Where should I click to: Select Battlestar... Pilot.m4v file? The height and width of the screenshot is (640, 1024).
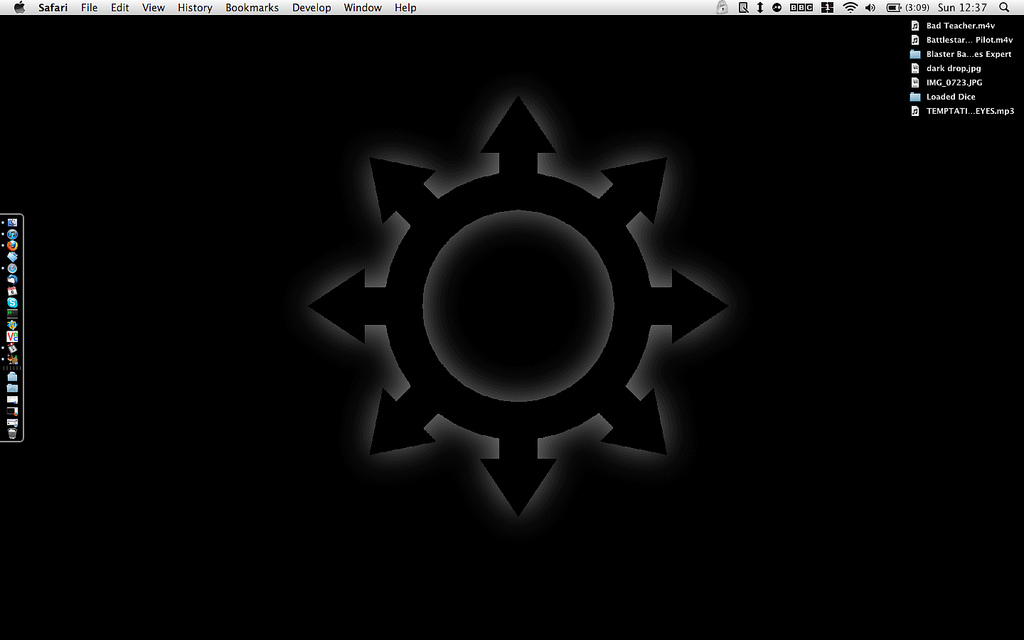pos(962,40)
